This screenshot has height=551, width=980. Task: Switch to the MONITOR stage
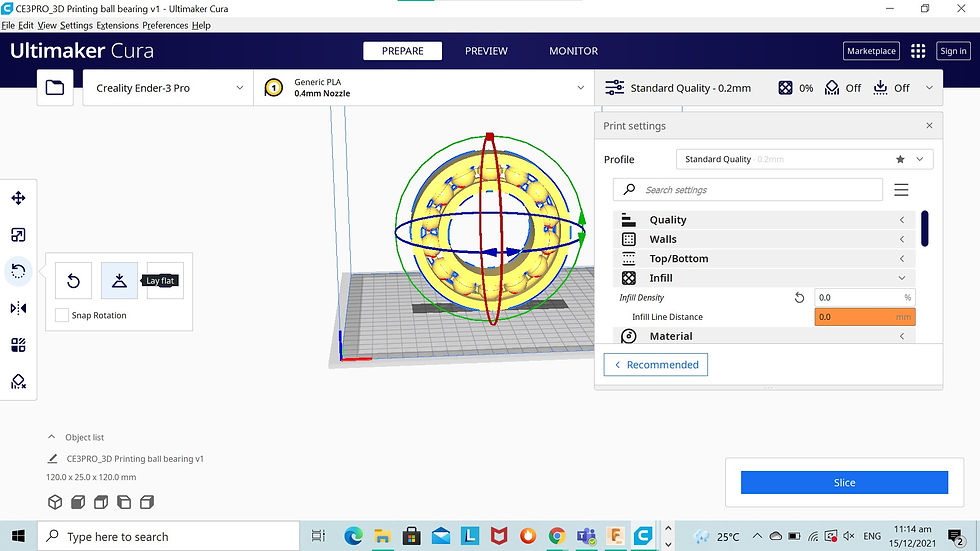[x=573, y=51]
